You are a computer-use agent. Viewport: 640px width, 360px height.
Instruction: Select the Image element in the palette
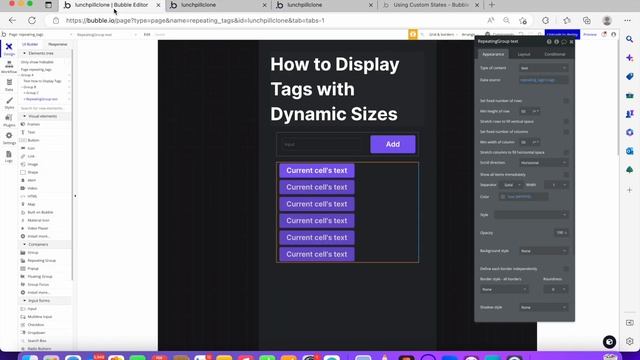pos(33,164)
